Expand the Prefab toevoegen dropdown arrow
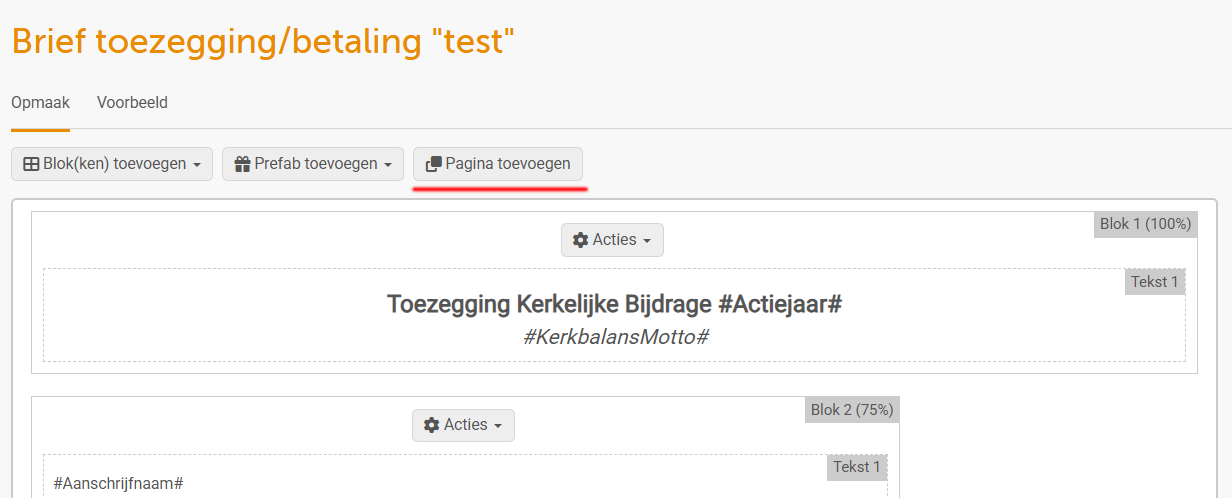 pyautogui.click(x=388, y=165)
